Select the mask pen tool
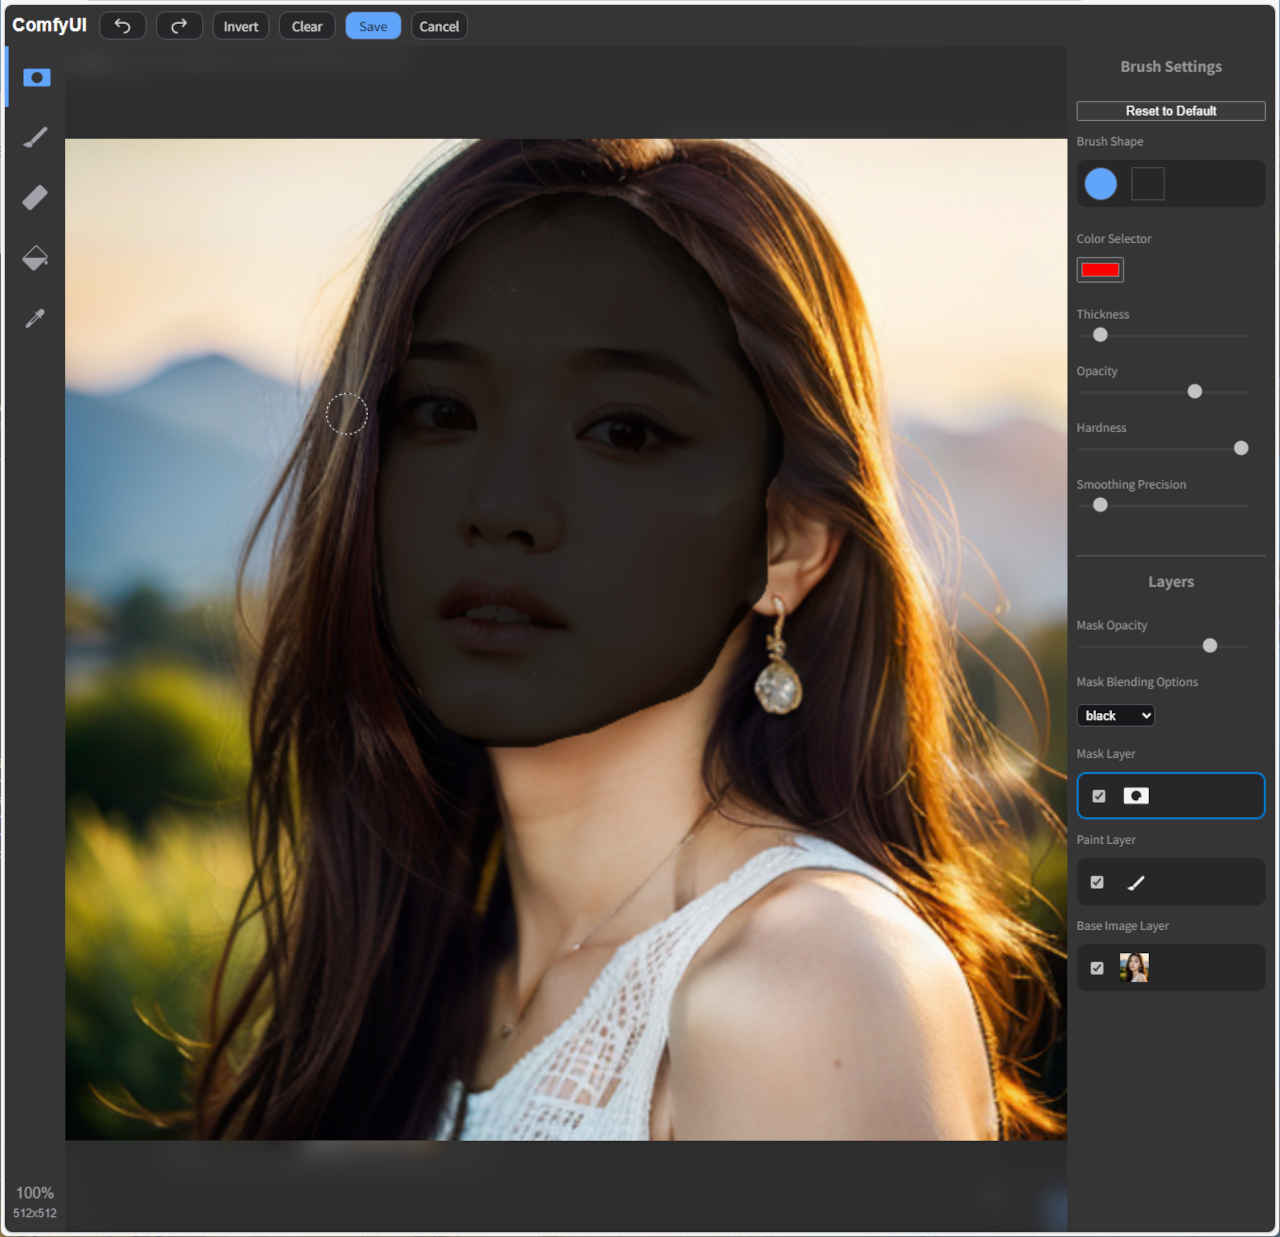 36,78
